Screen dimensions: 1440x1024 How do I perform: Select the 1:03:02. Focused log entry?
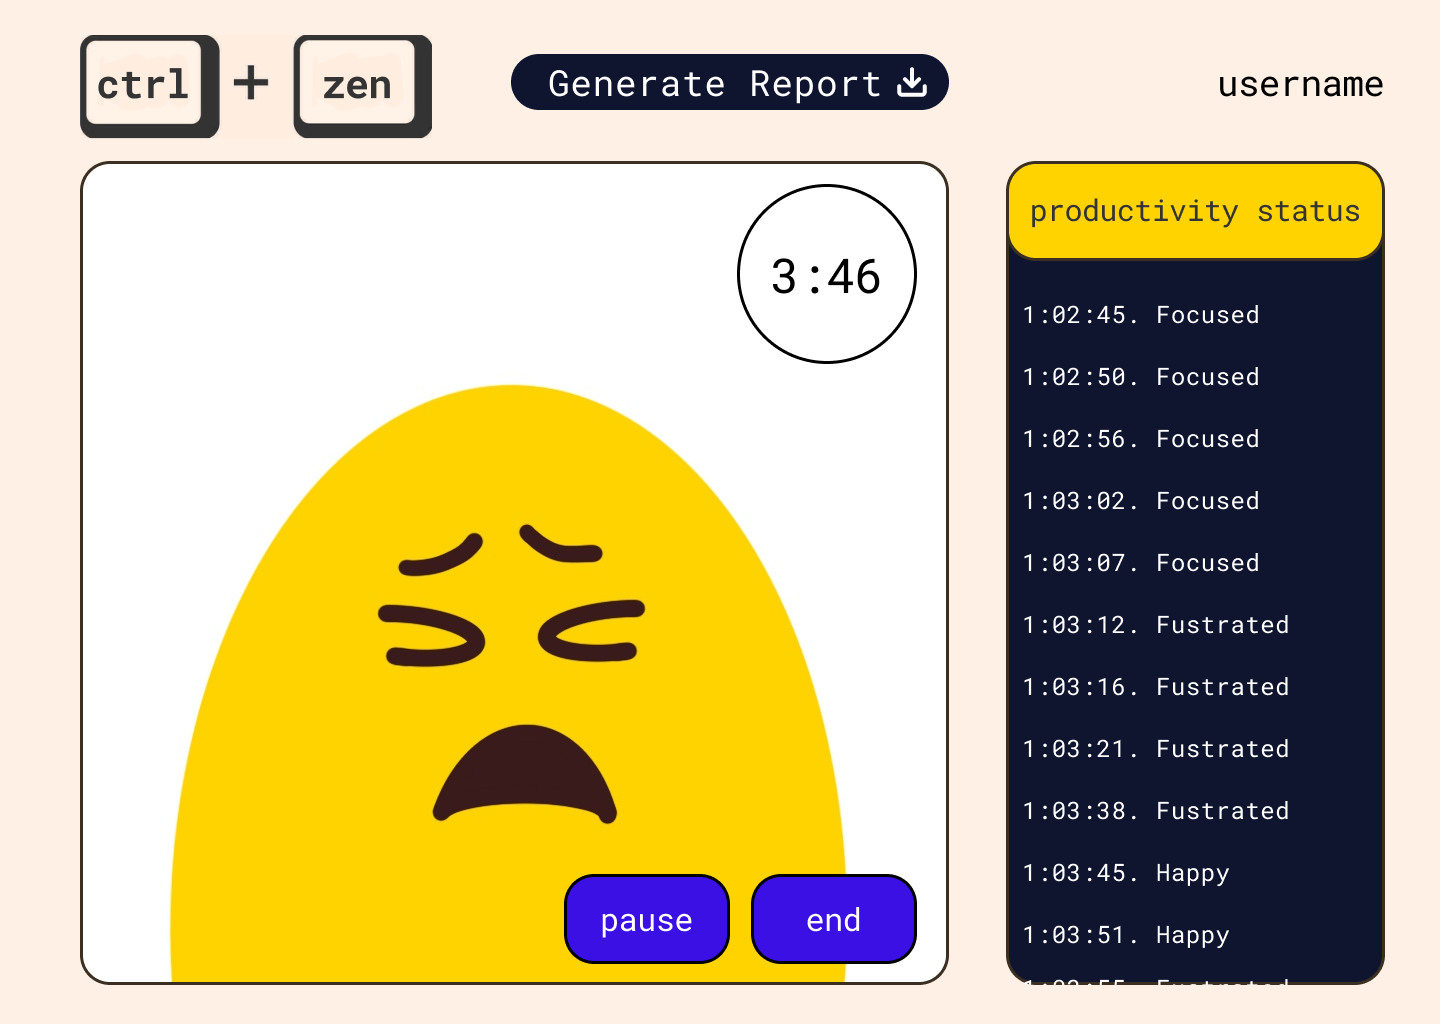tap(1141, 501)
